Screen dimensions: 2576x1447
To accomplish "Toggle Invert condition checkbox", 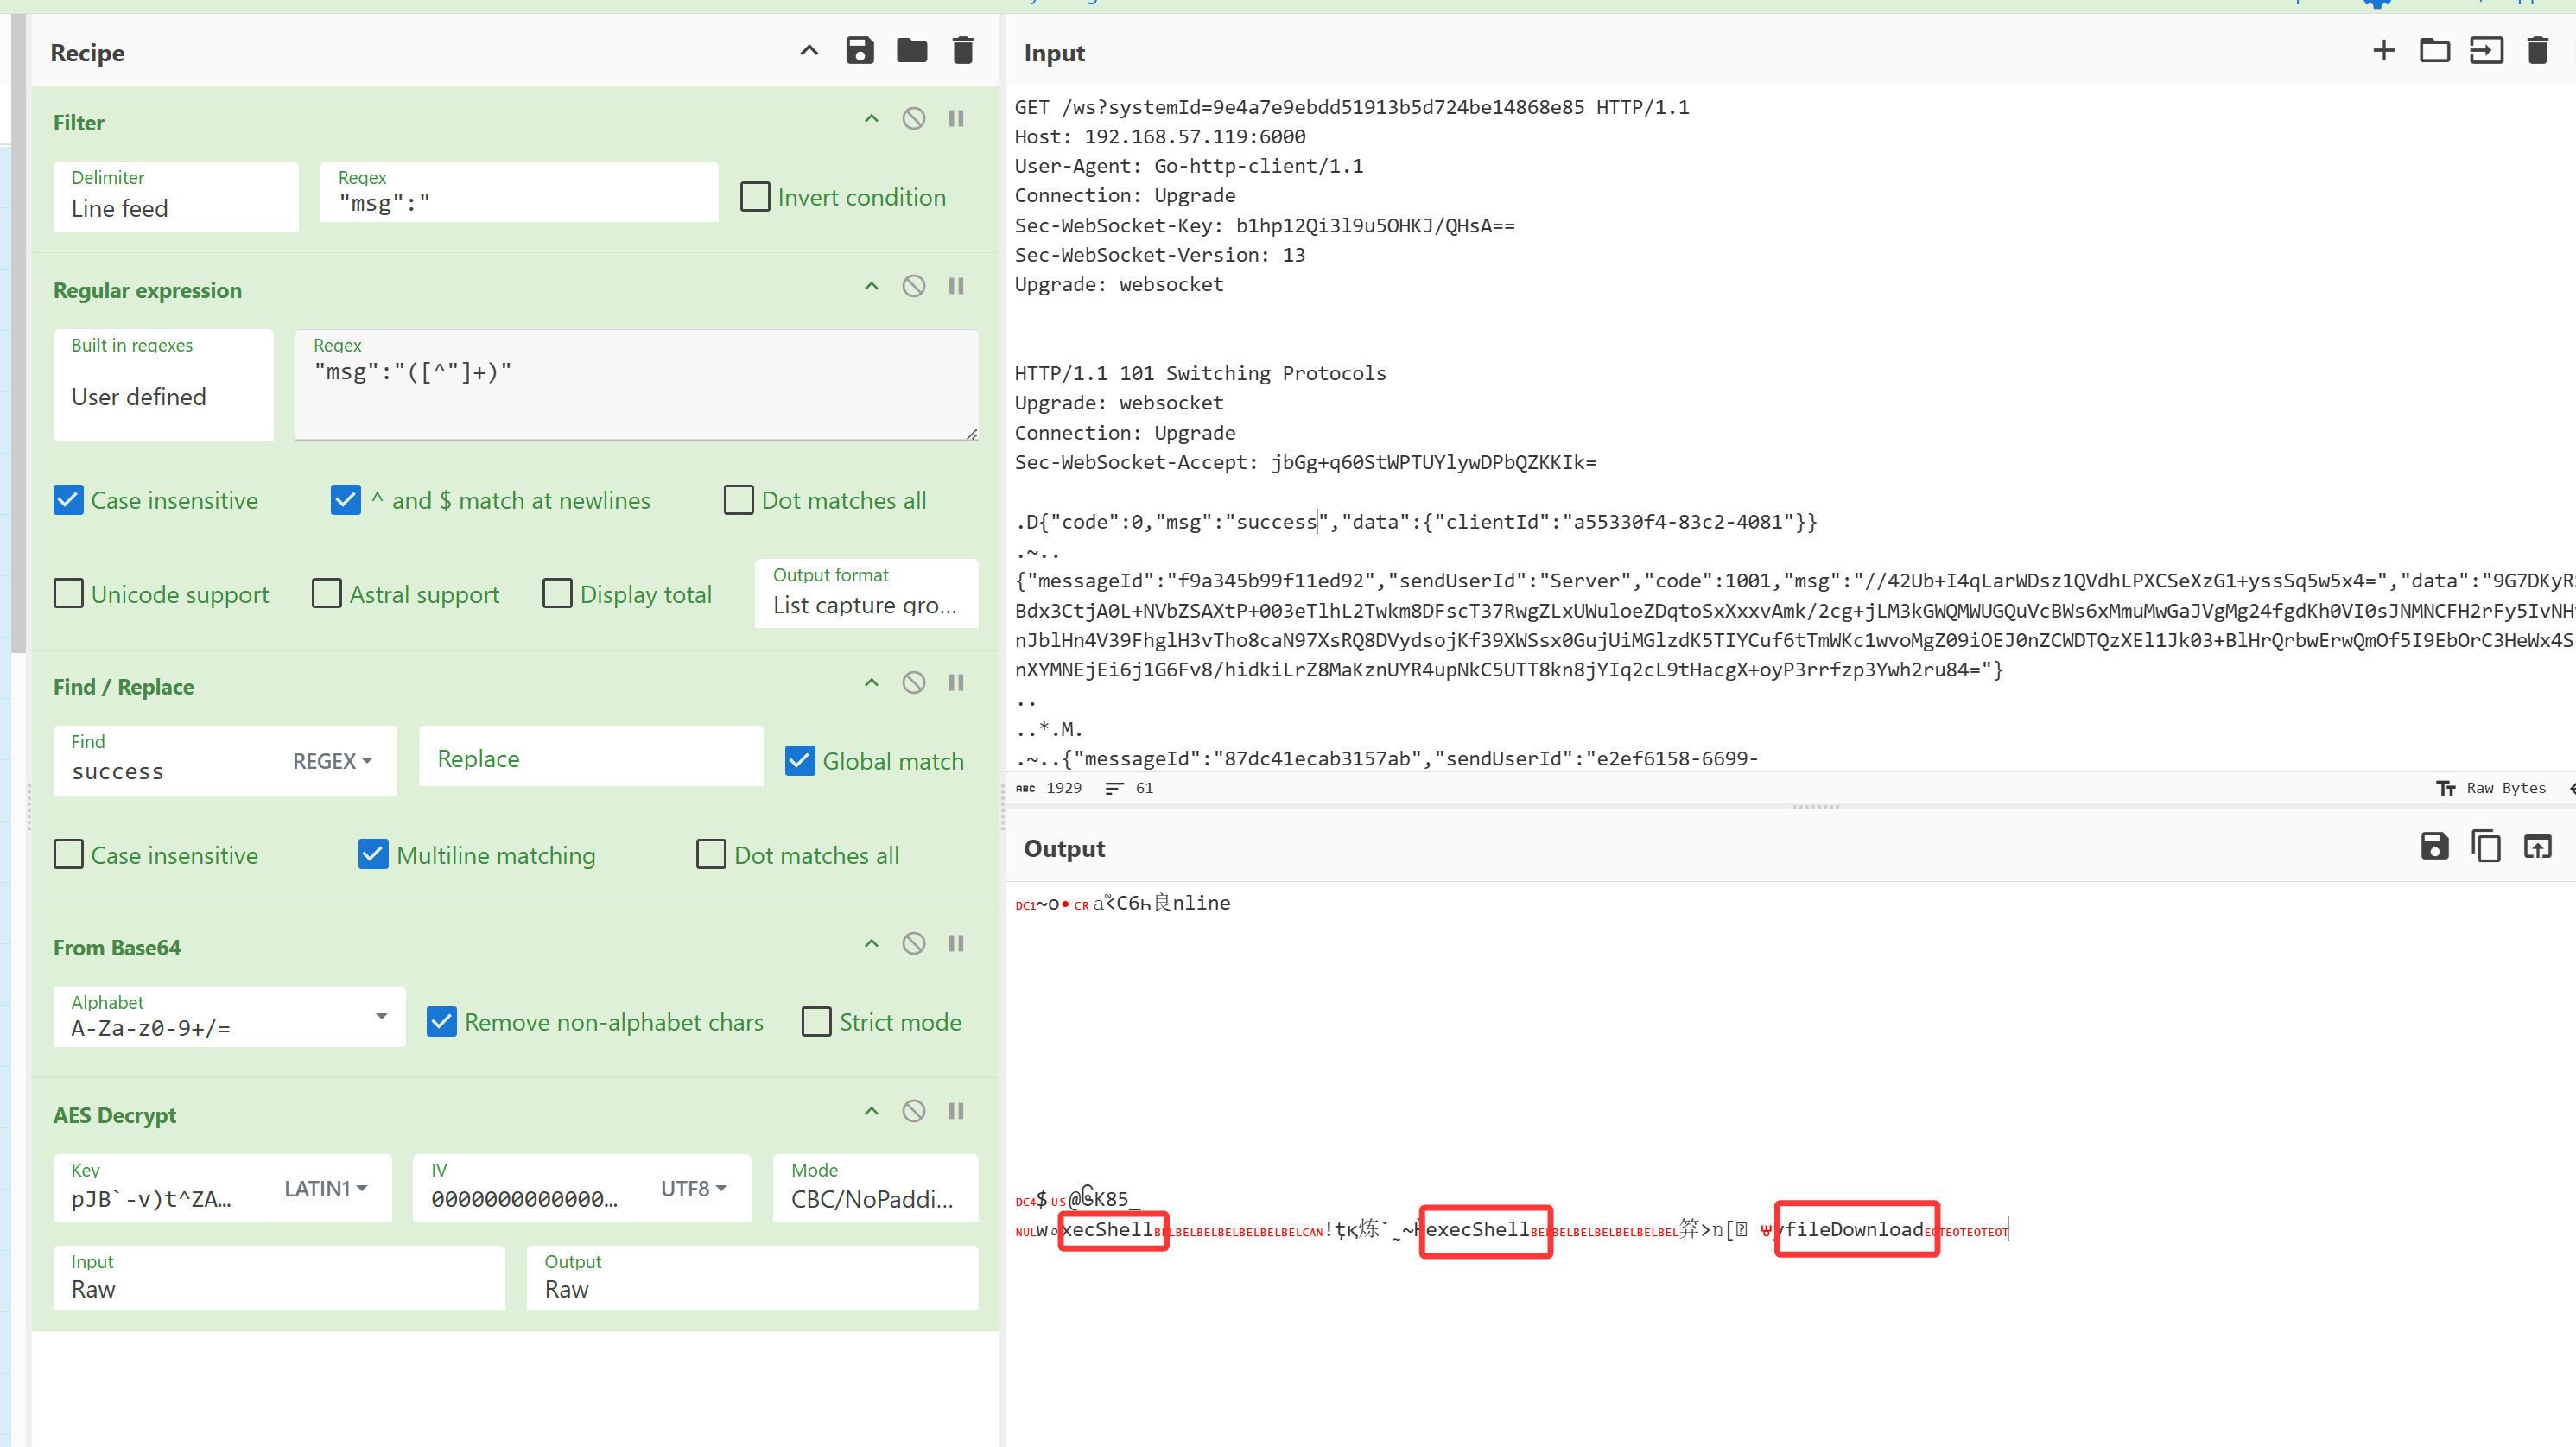I will [x=755, y=197].
